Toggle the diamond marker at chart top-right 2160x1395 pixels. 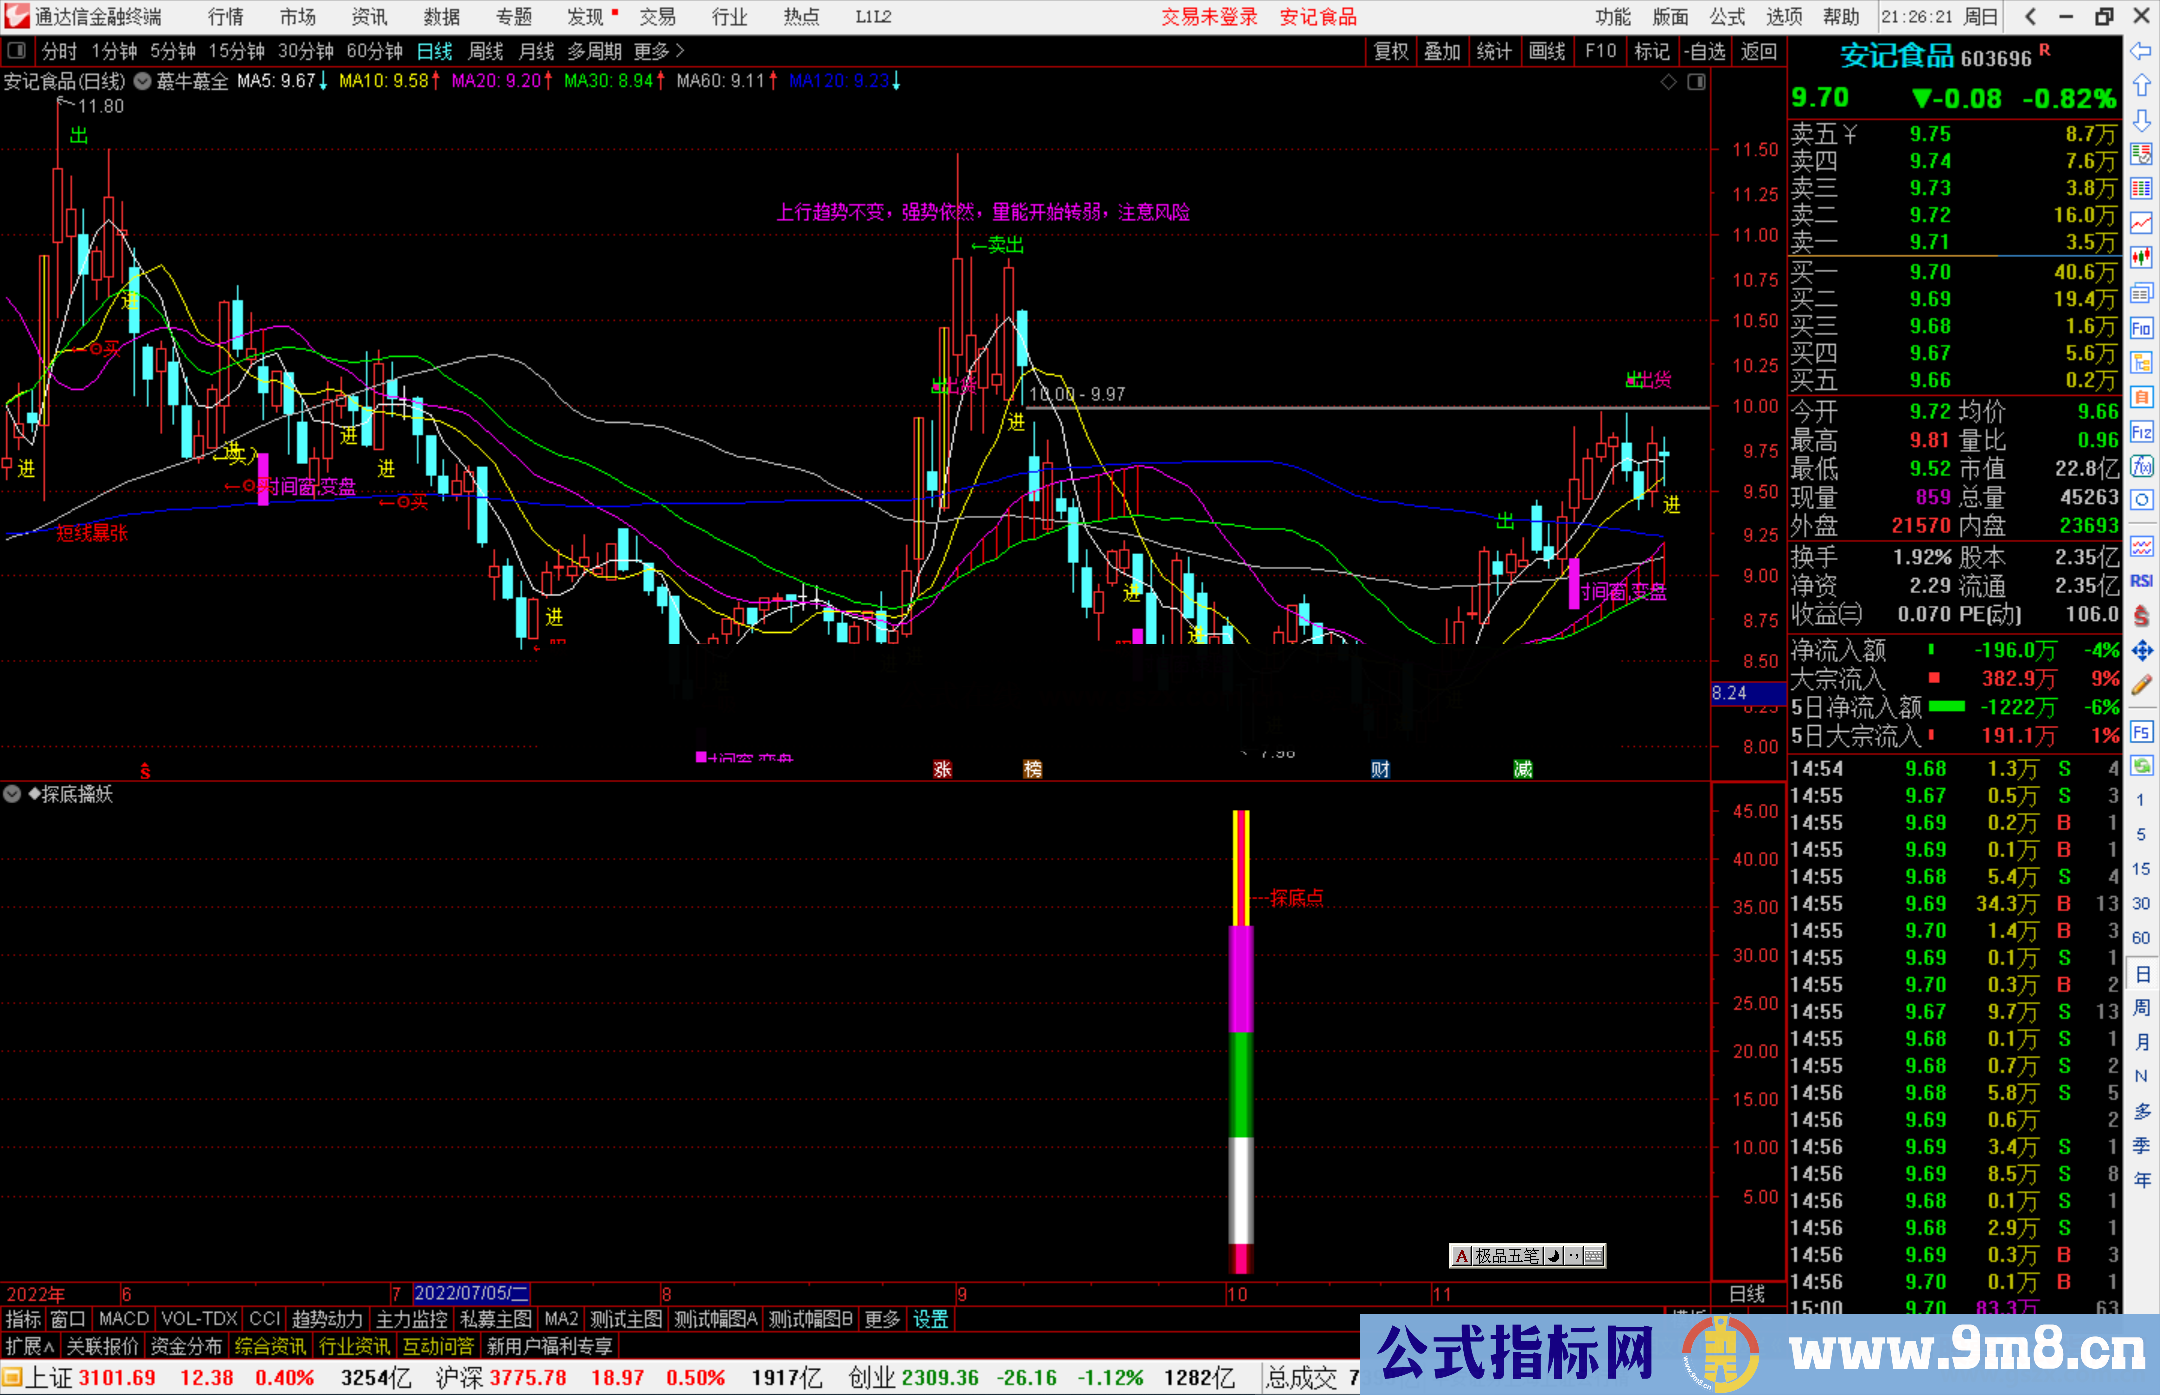tap(1668, 82)
